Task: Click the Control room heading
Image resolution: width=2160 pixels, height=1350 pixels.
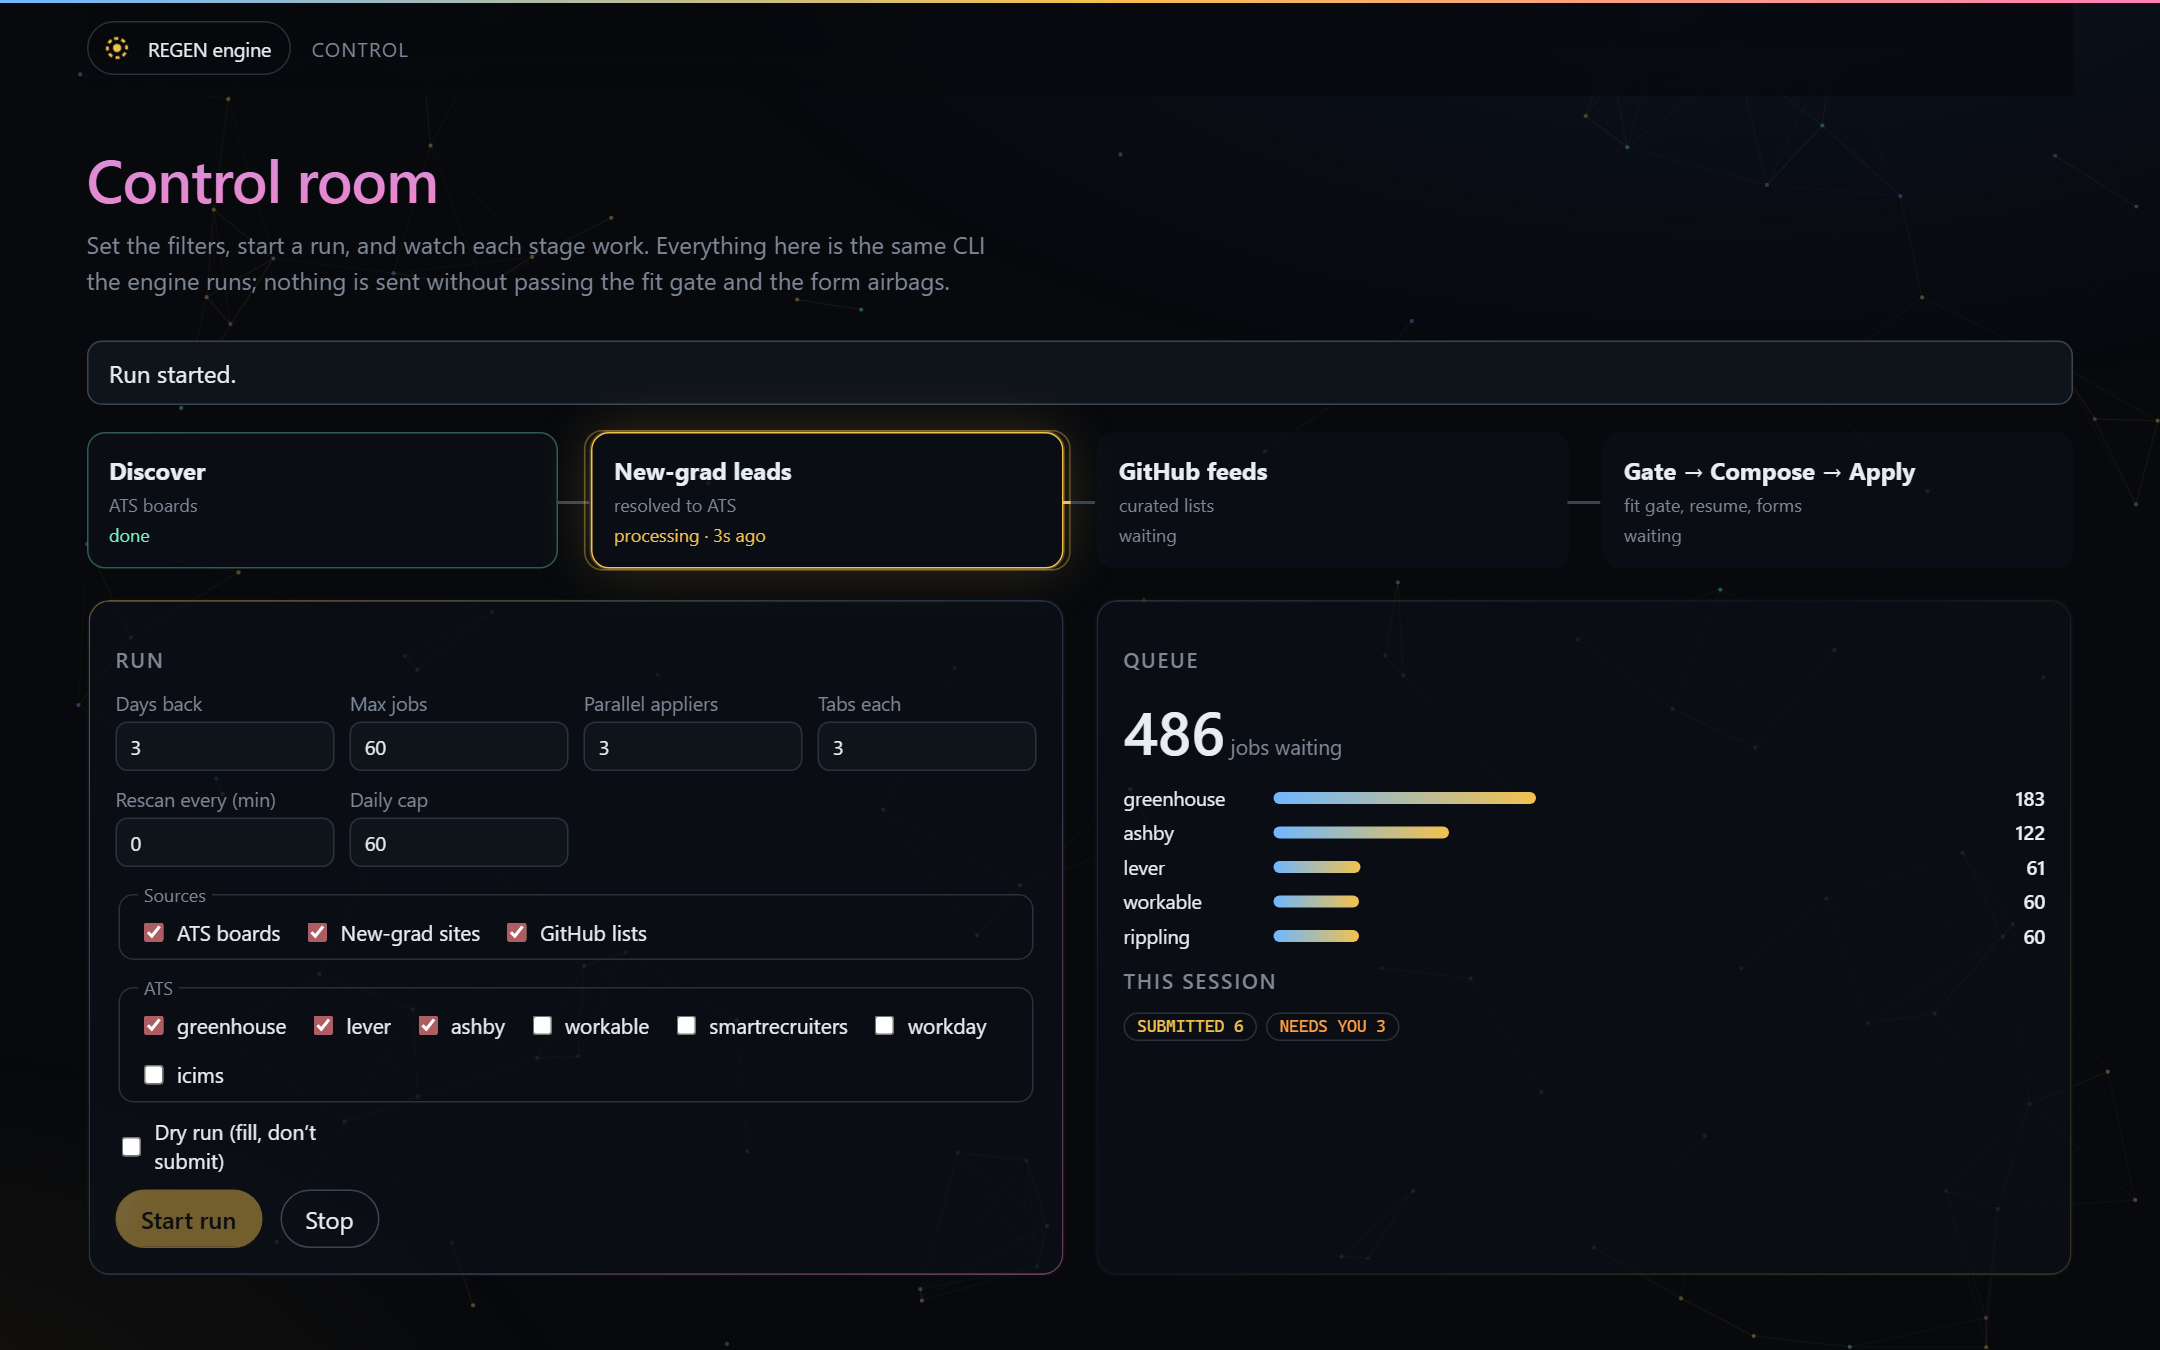Action: point(262,183)
